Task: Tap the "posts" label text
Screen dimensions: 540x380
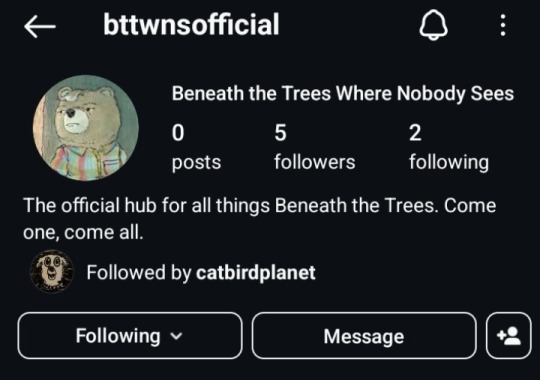Action: point(196,163)
